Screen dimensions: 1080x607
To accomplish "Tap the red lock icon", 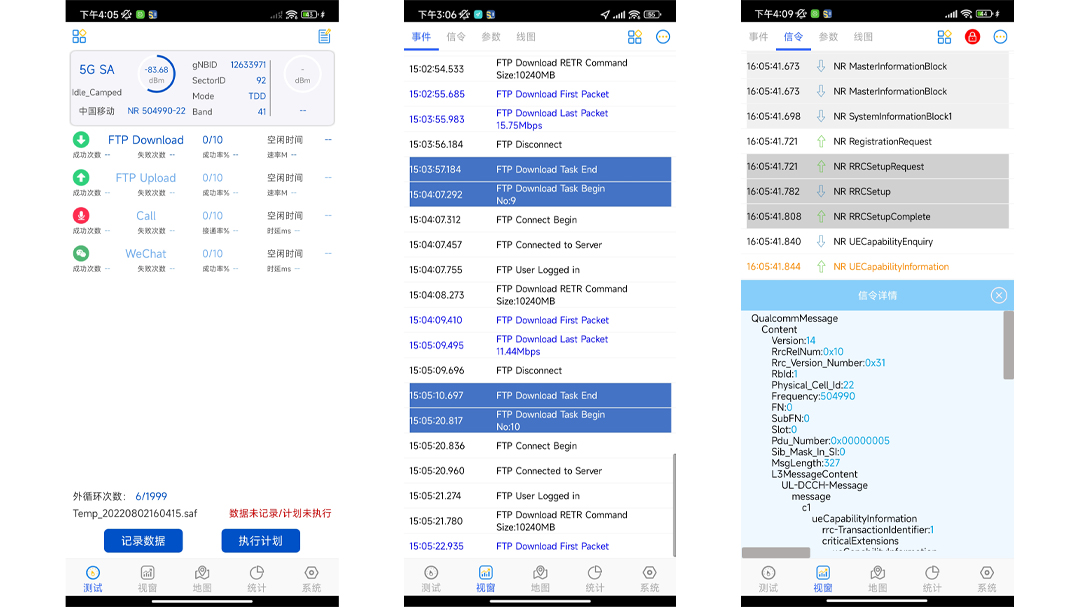I will (971, 37).
